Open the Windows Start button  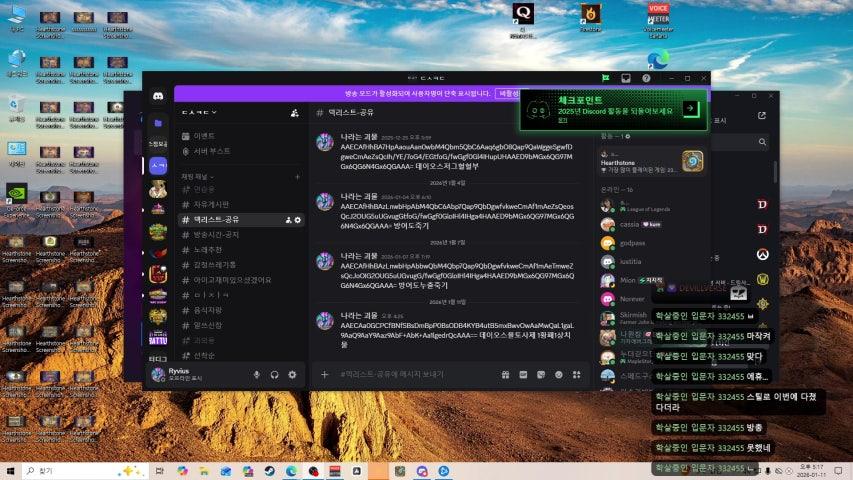[12, 470]
